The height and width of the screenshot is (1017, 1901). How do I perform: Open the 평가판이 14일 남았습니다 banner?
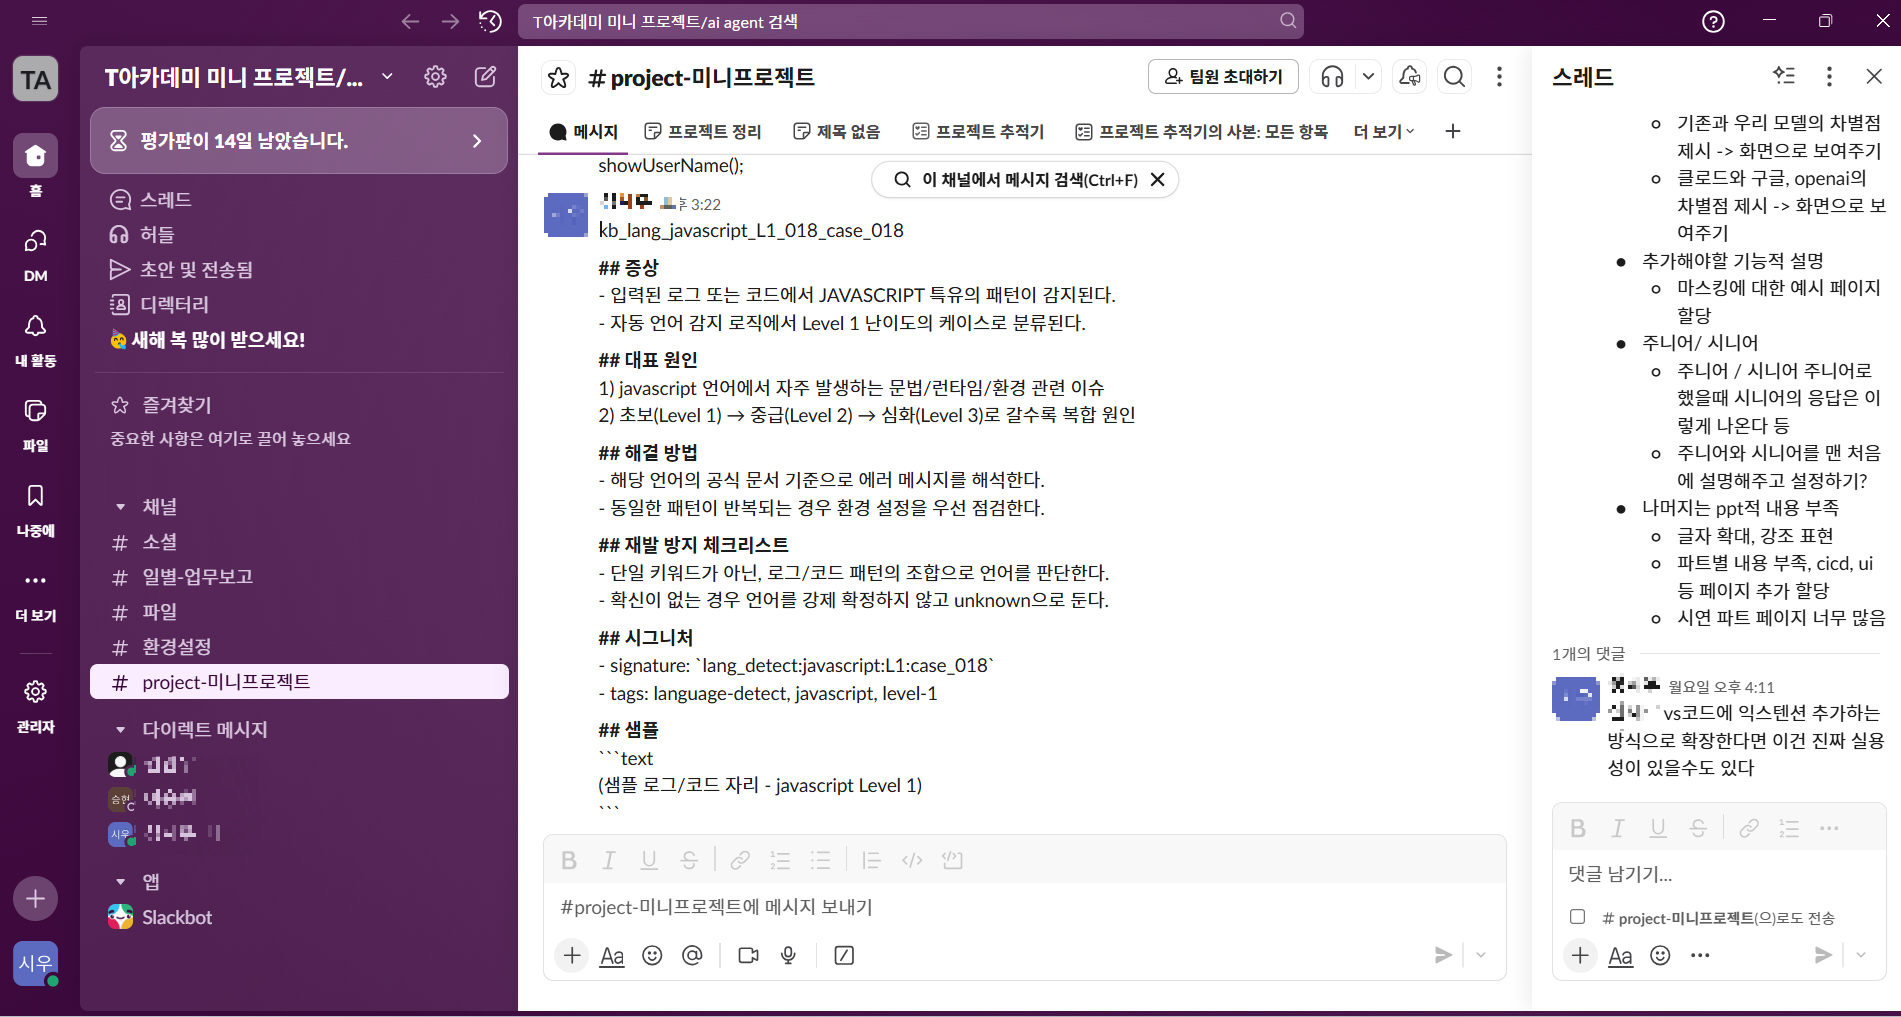coord(298,141)
